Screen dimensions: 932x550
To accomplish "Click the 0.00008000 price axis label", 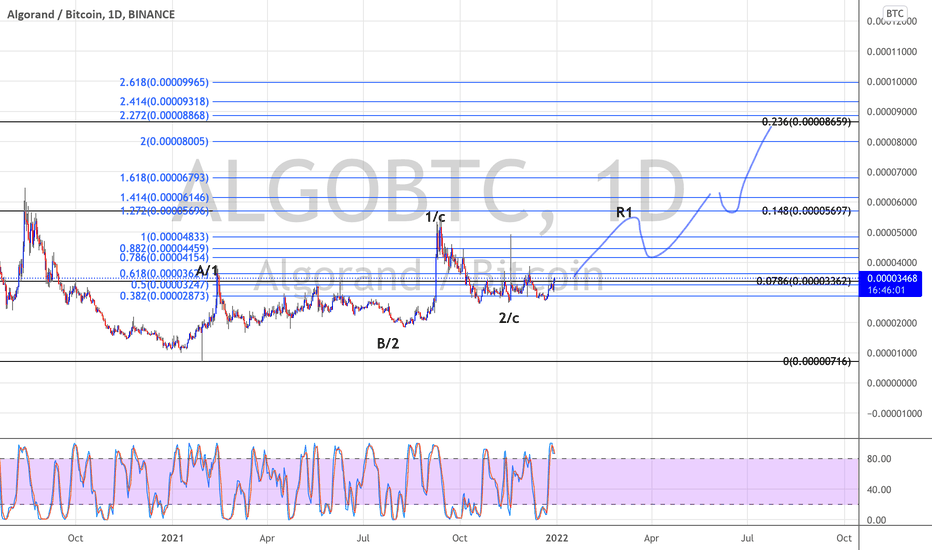I will [x=892, y=142].
